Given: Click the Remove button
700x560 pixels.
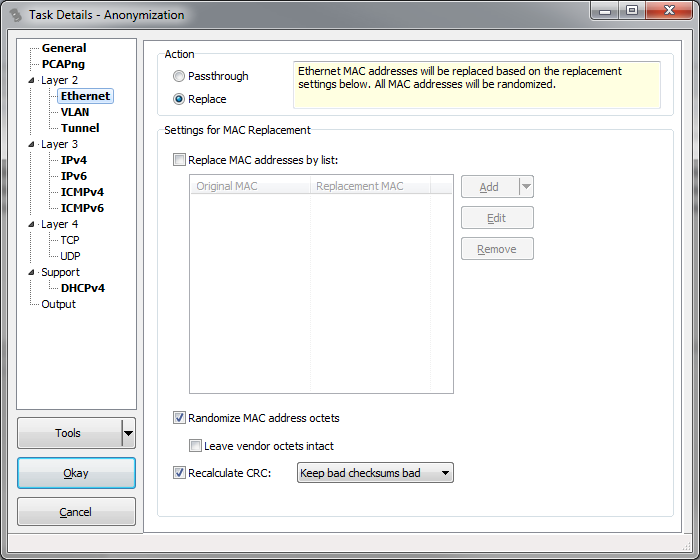Looking at the screenshot, I should pos(497,249).
